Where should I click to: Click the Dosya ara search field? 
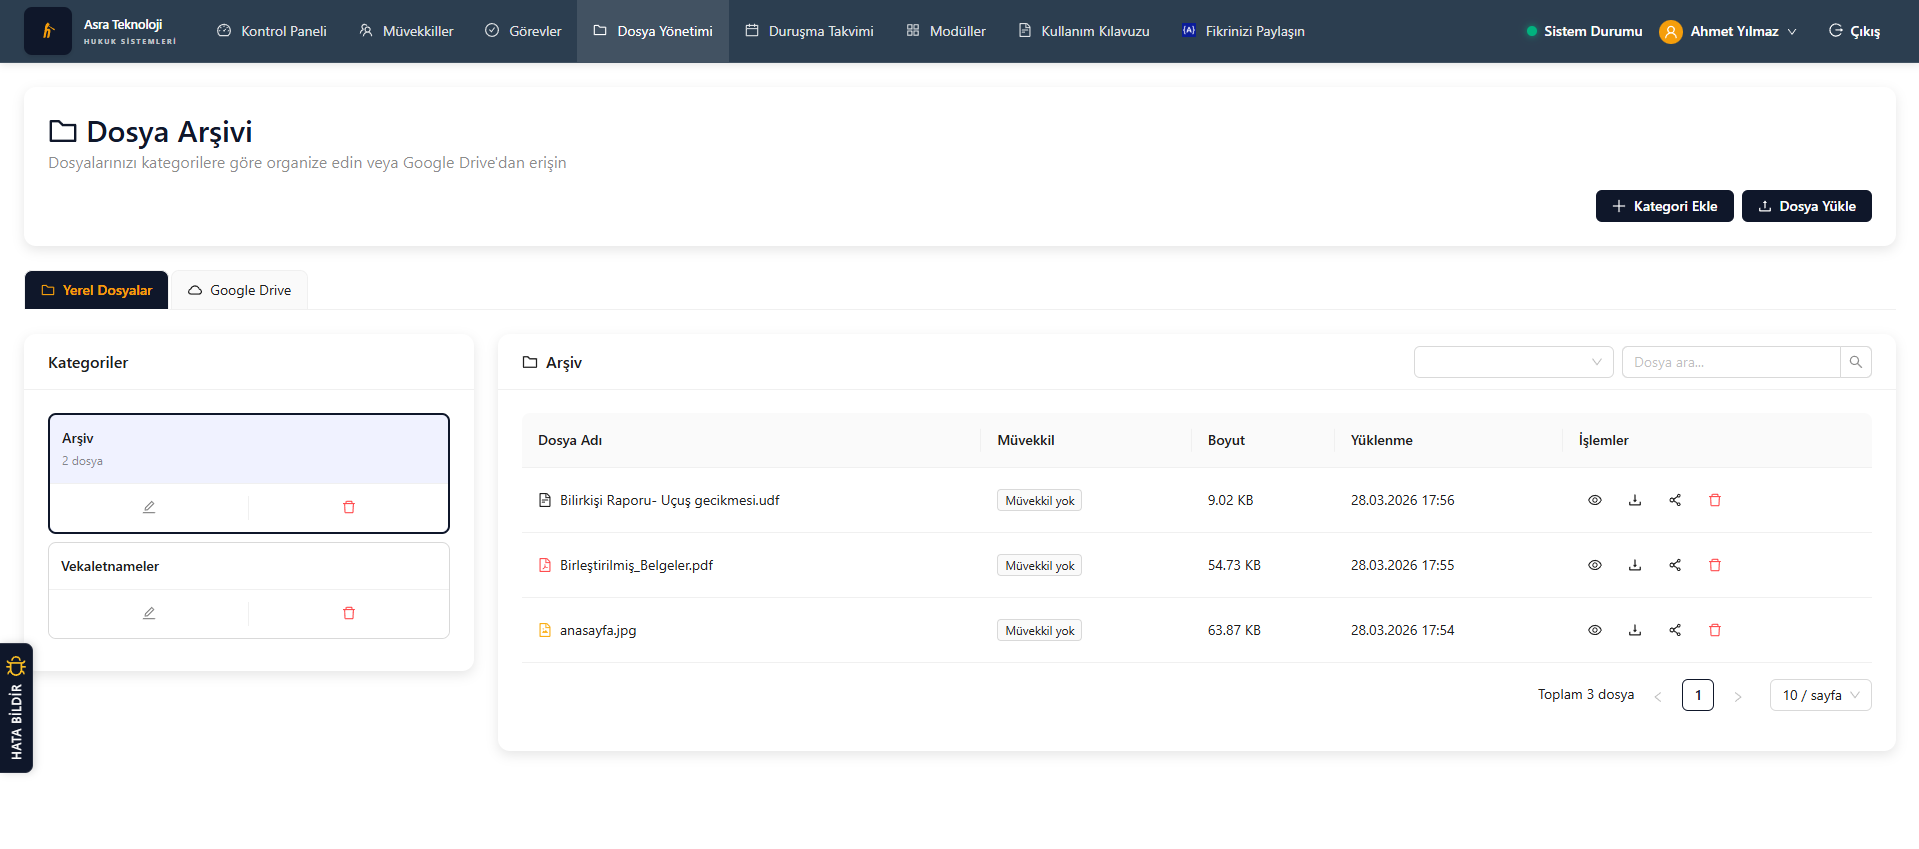point(1731,362)
